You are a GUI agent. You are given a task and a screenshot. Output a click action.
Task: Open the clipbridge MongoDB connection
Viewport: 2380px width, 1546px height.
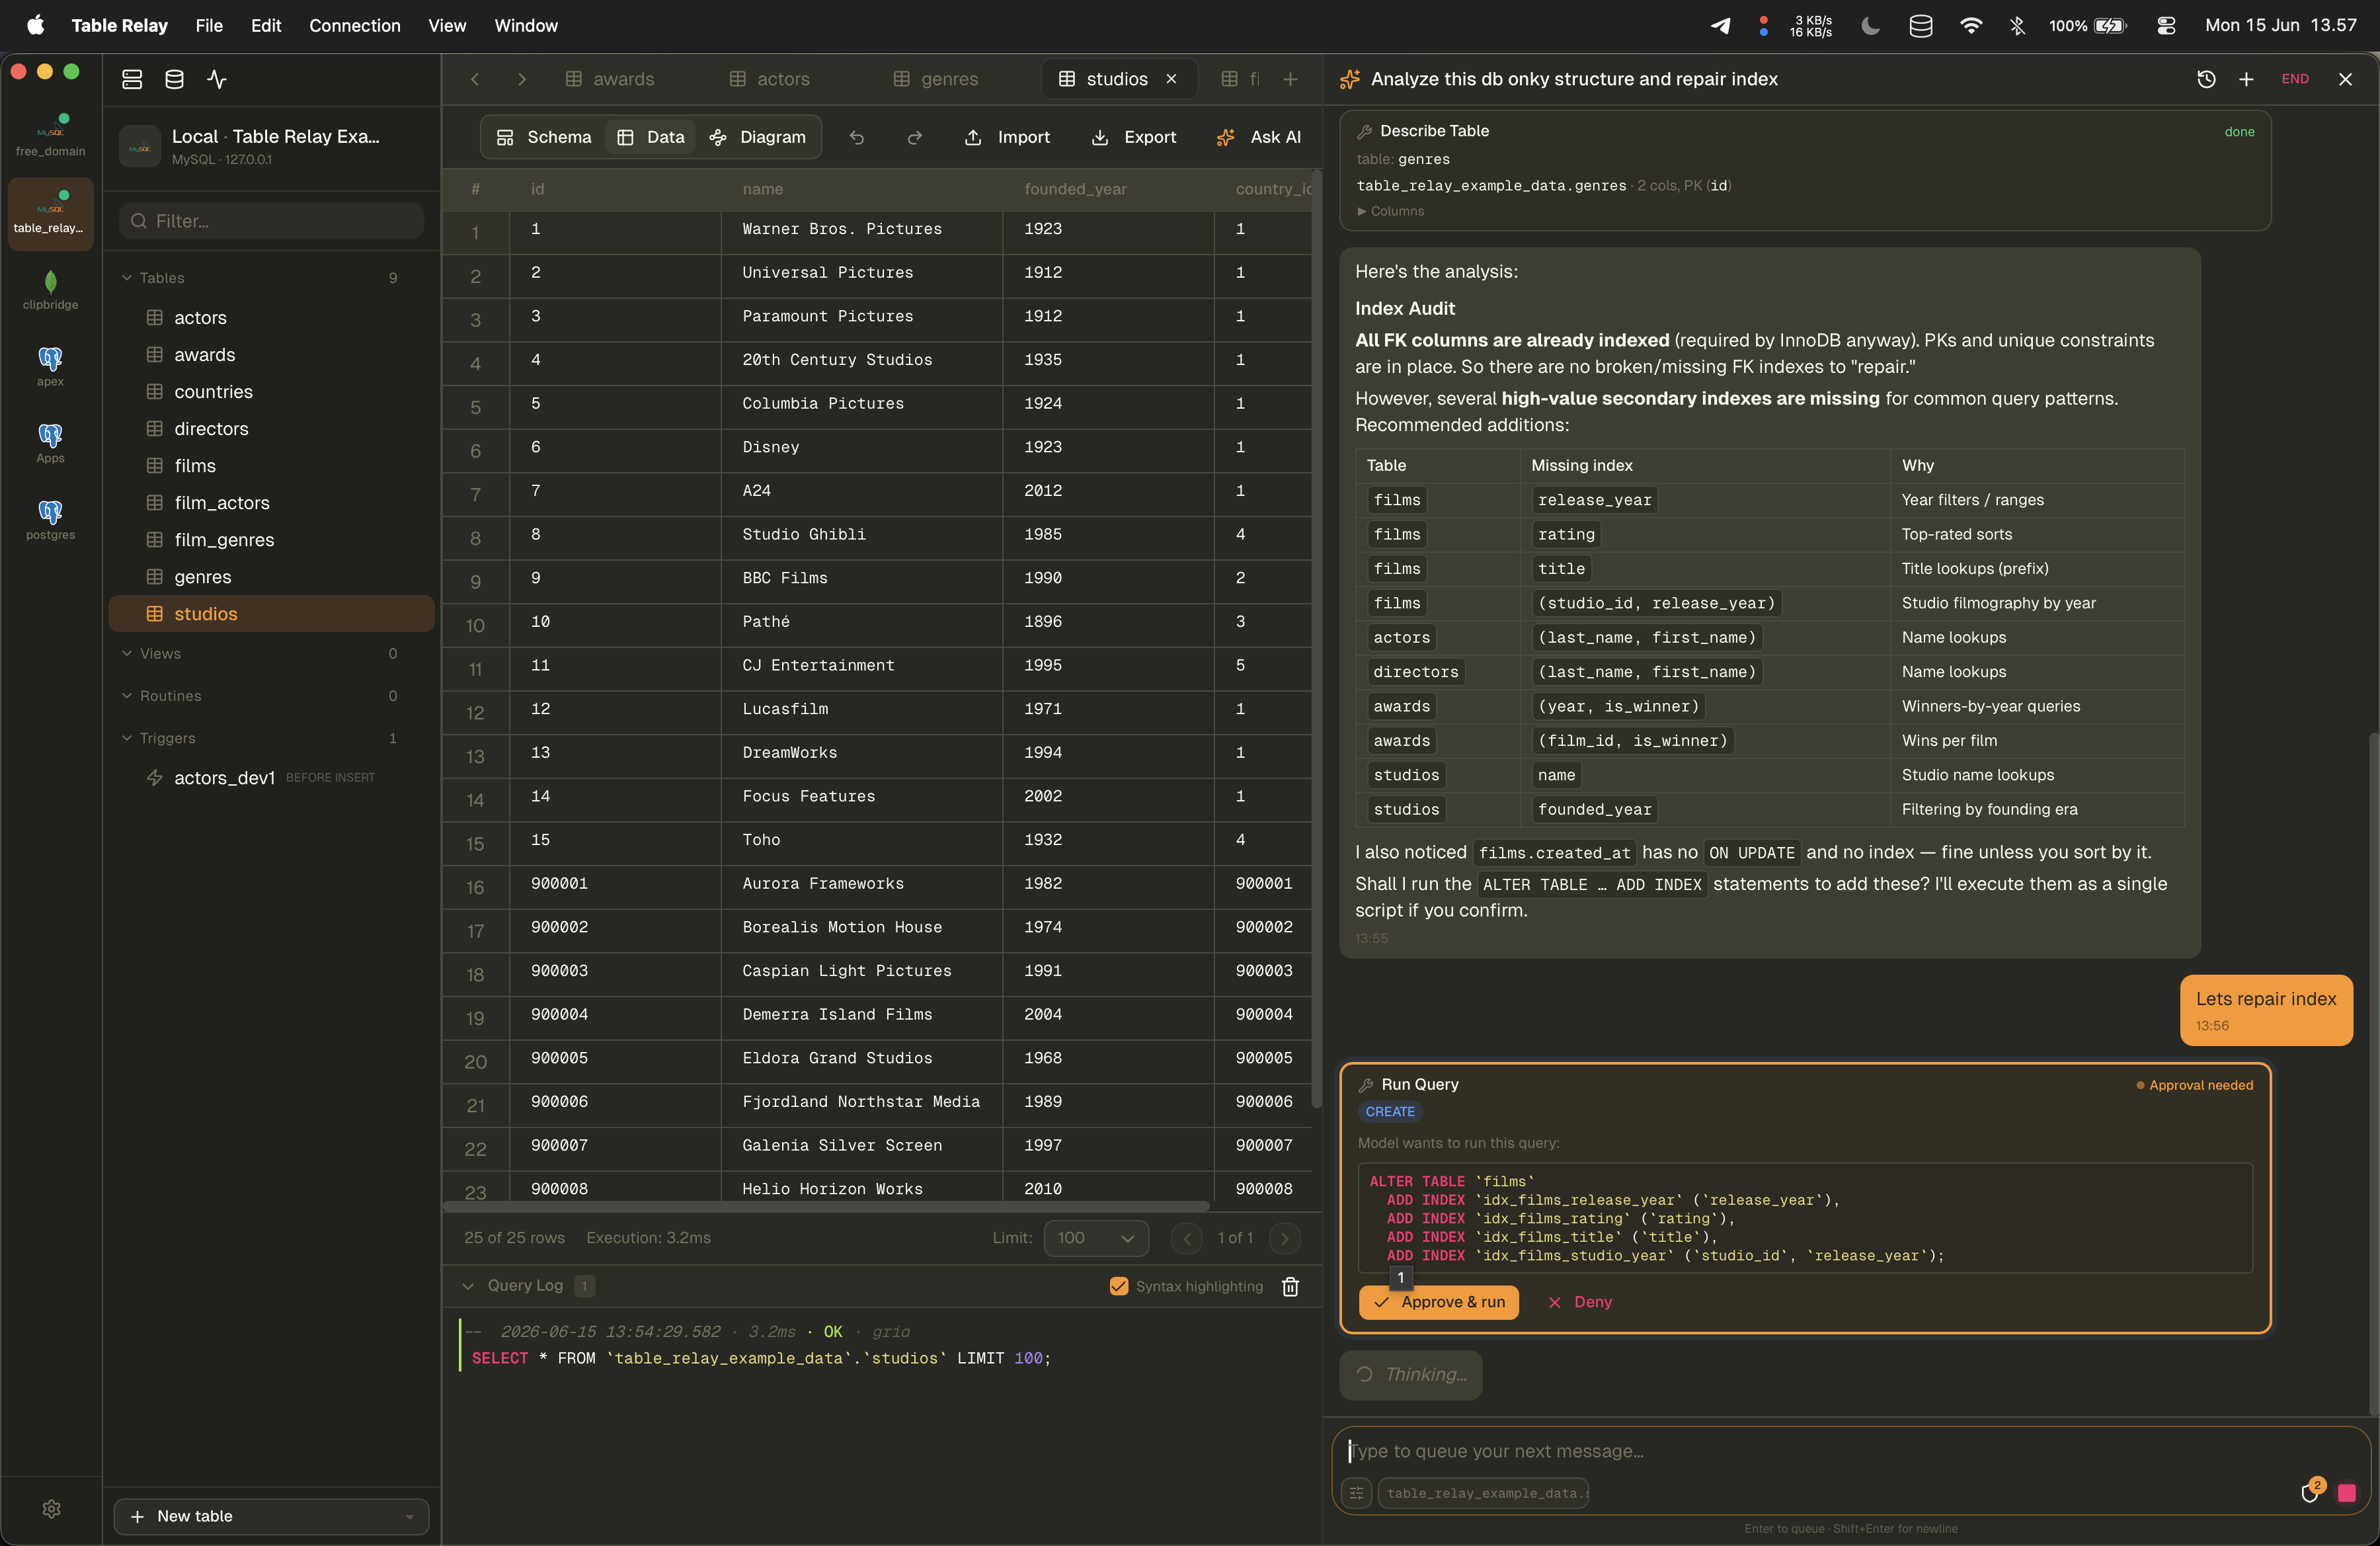pos(50,290)
